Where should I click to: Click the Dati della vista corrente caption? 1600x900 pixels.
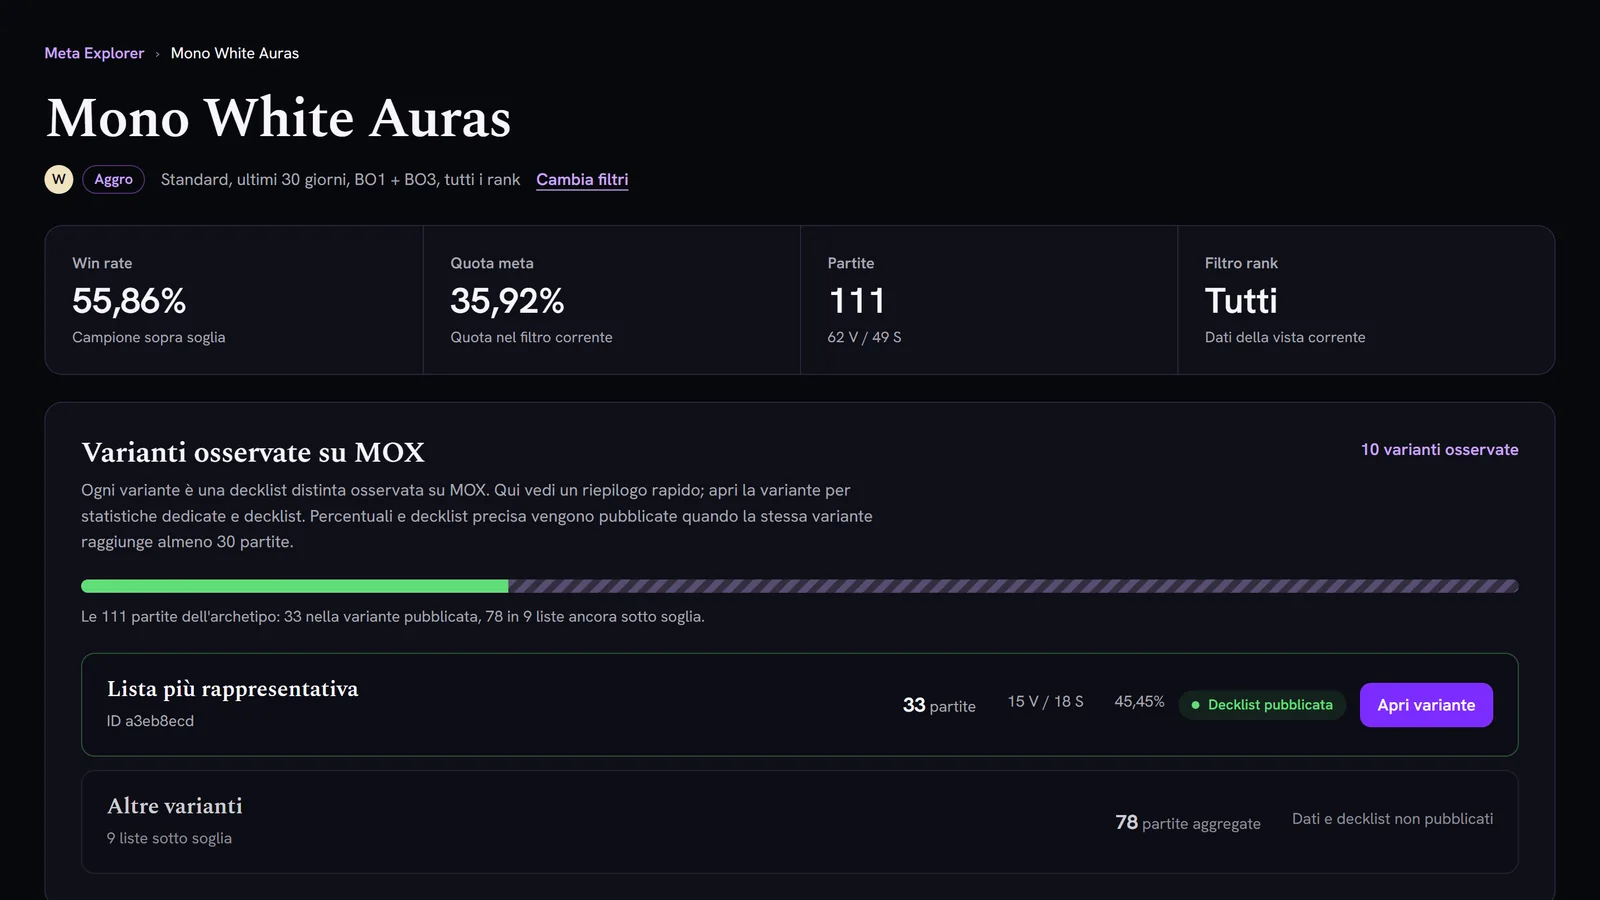click(x=1285, y=337)
